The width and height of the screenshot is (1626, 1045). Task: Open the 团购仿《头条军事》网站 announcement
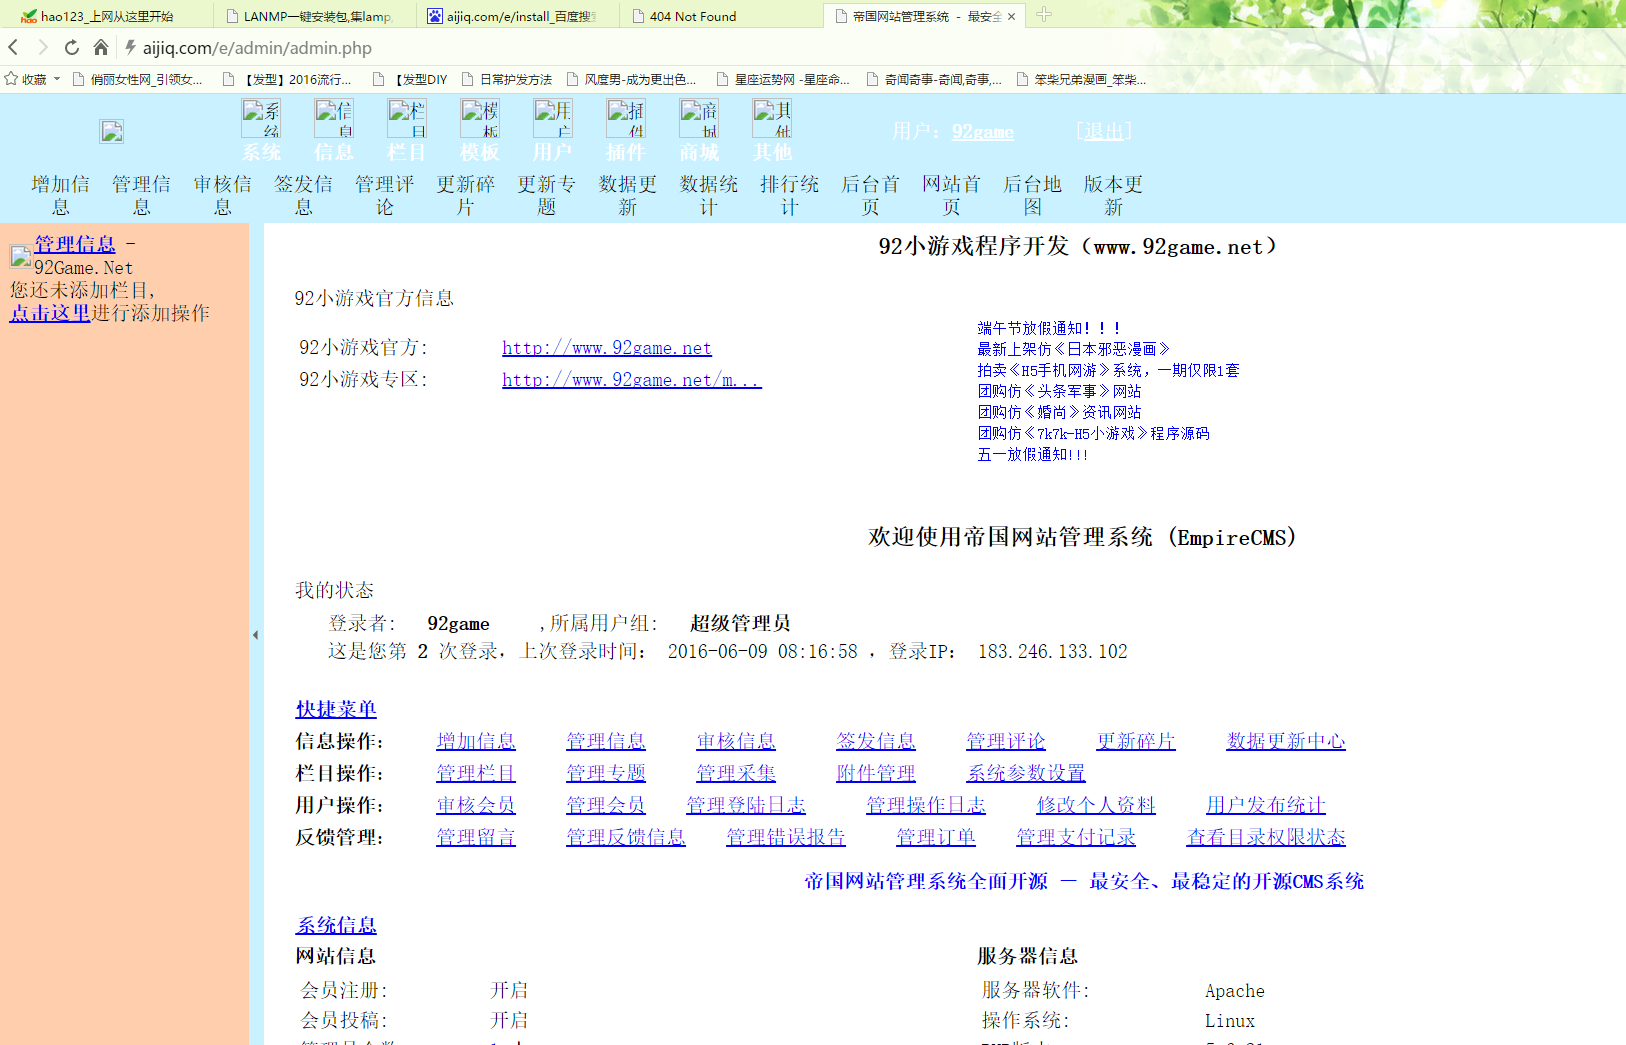click(1059, 391)
